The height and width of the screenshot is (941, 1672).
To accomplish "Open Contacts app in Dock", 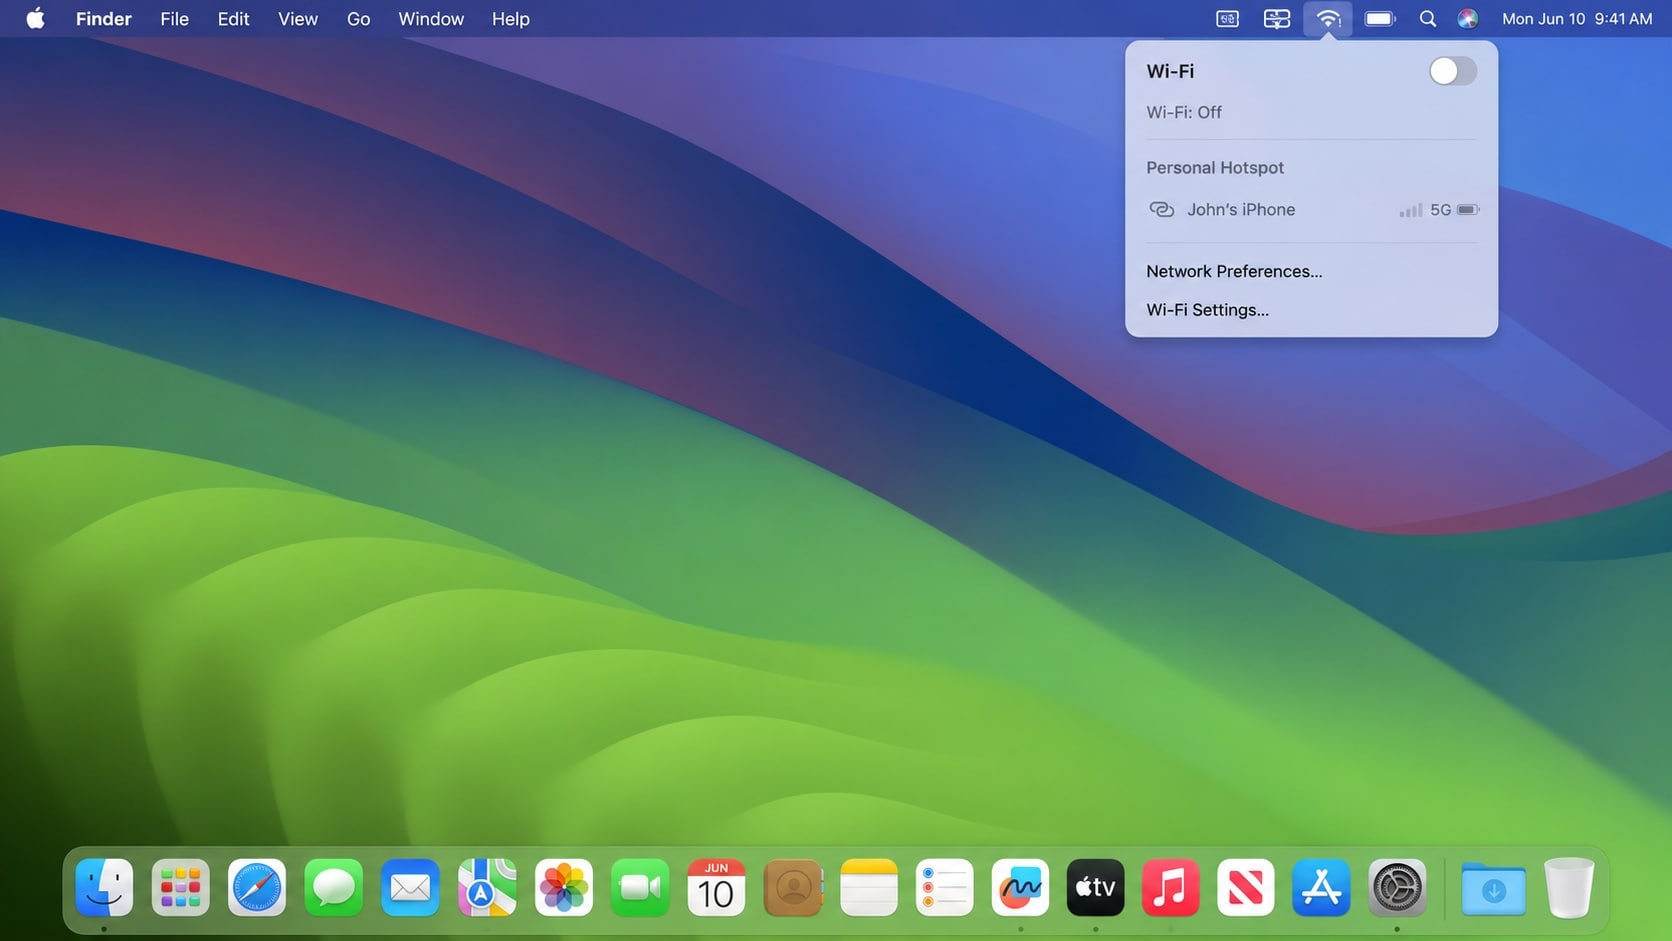I will [793, 887].
